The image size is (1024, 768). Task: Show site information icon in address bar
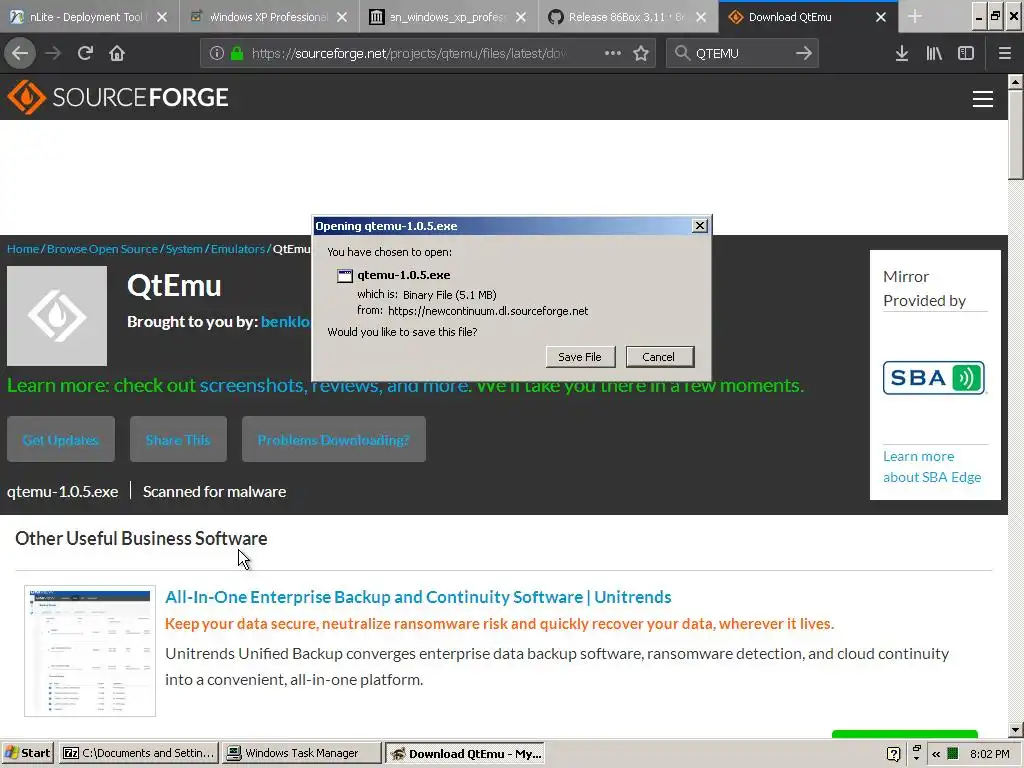(217, 53)
